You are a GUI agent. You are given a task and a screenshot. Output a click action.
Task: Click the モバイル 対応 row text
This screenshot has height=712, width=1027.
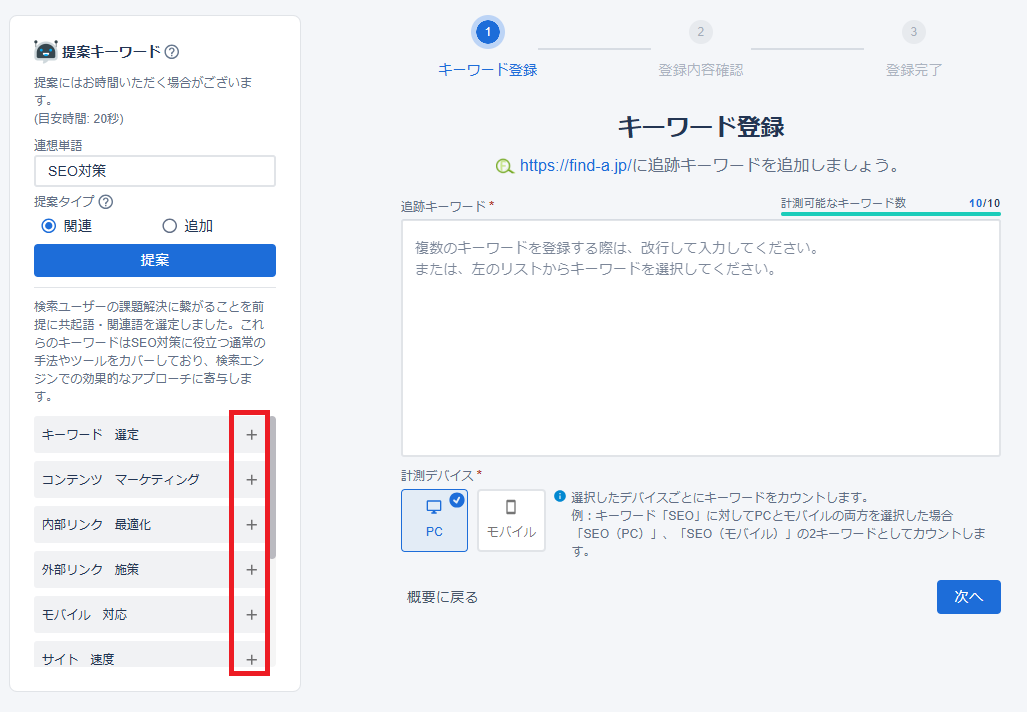pyautogui.click(x=84, y=615)
